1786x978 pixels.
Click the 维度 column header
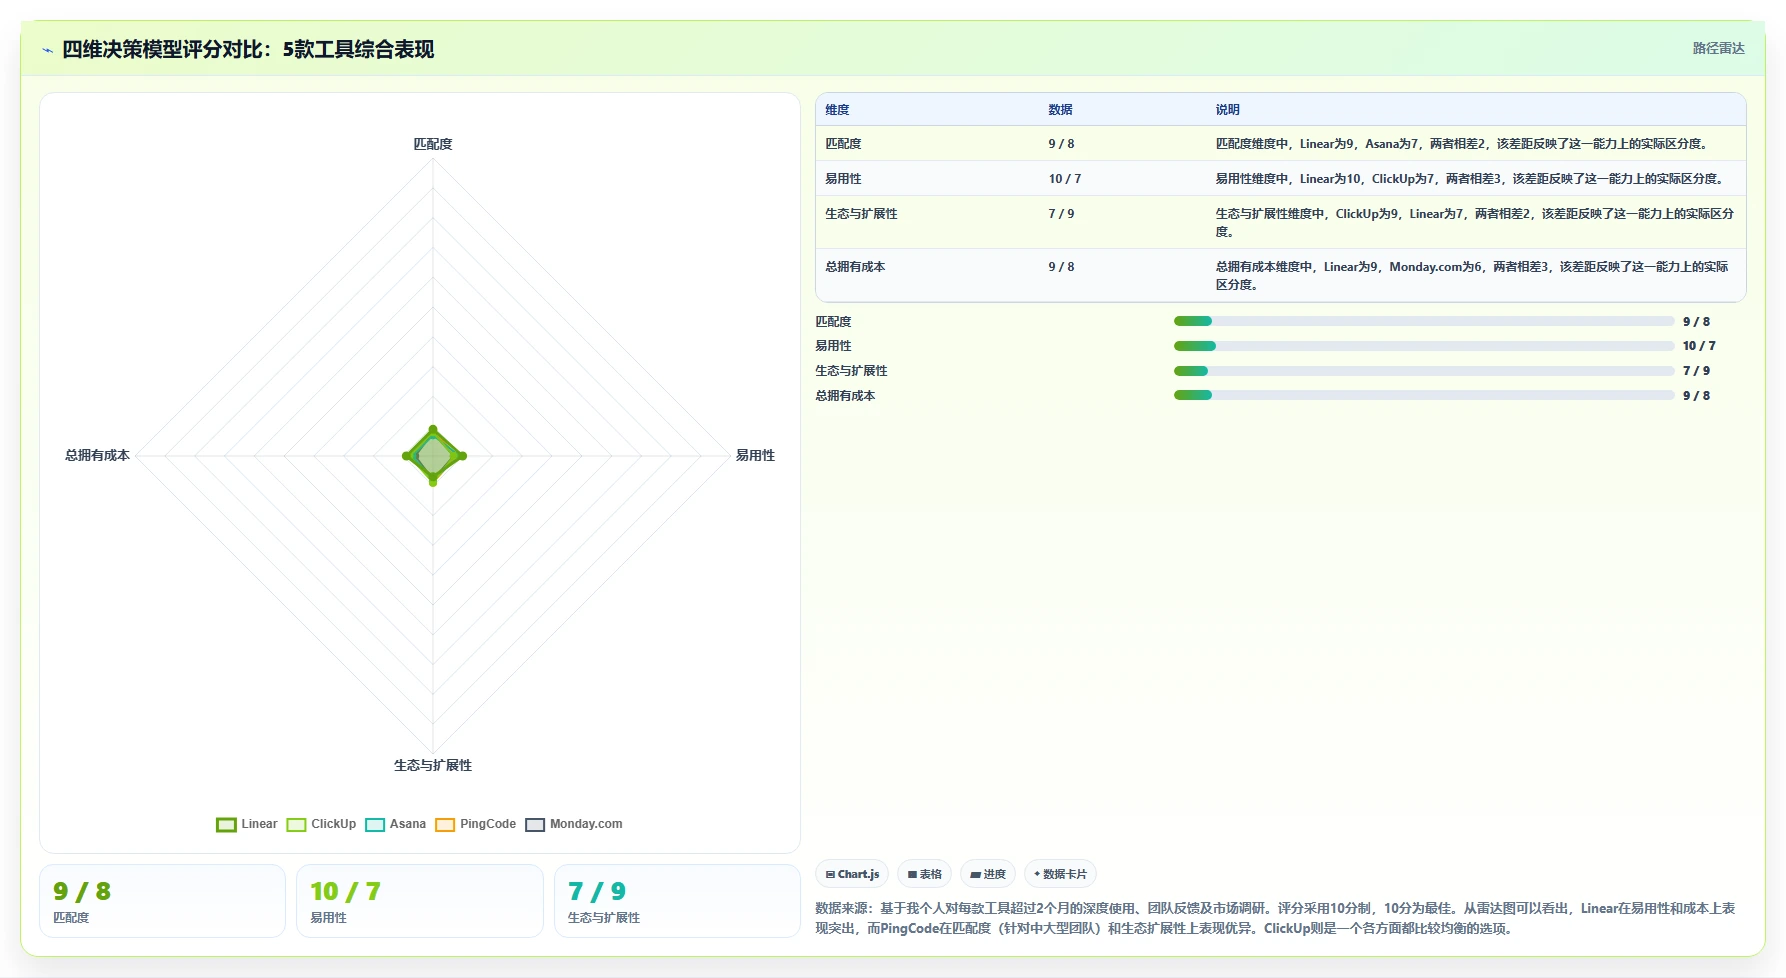coord(837,110)
